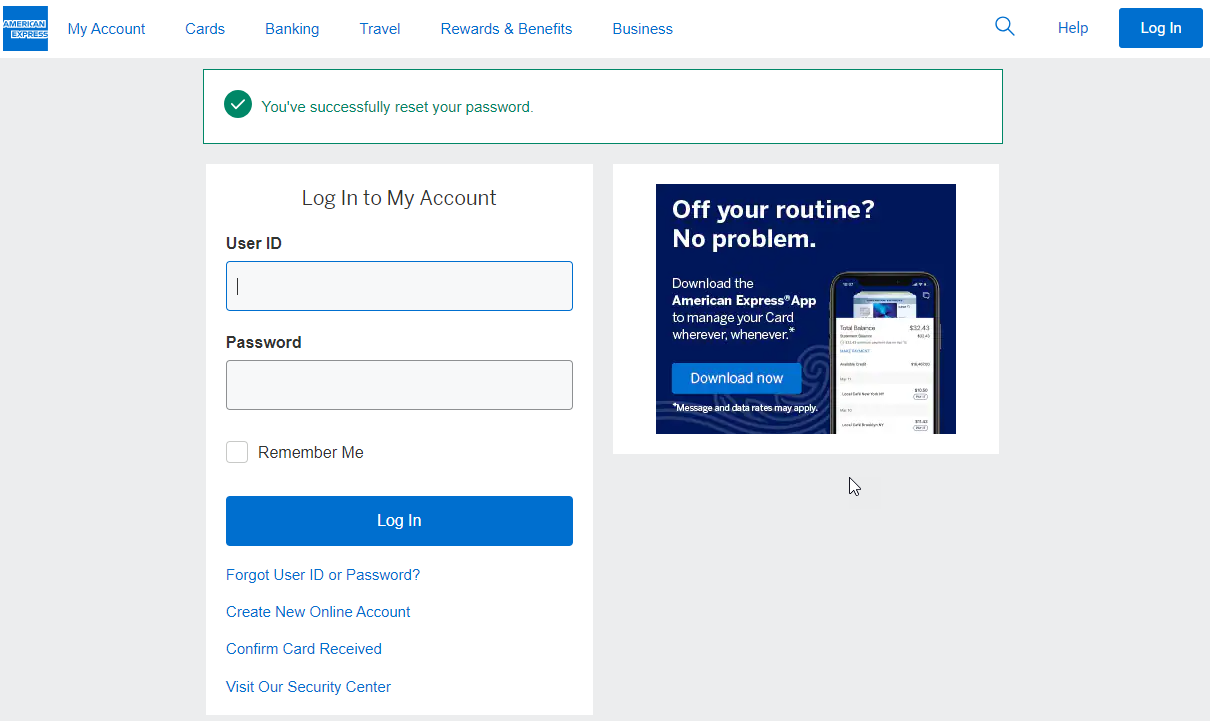This screenshot has height=721, width=1210.
Task: Expand the Rewards & Benefits menu
Action: 506,29
